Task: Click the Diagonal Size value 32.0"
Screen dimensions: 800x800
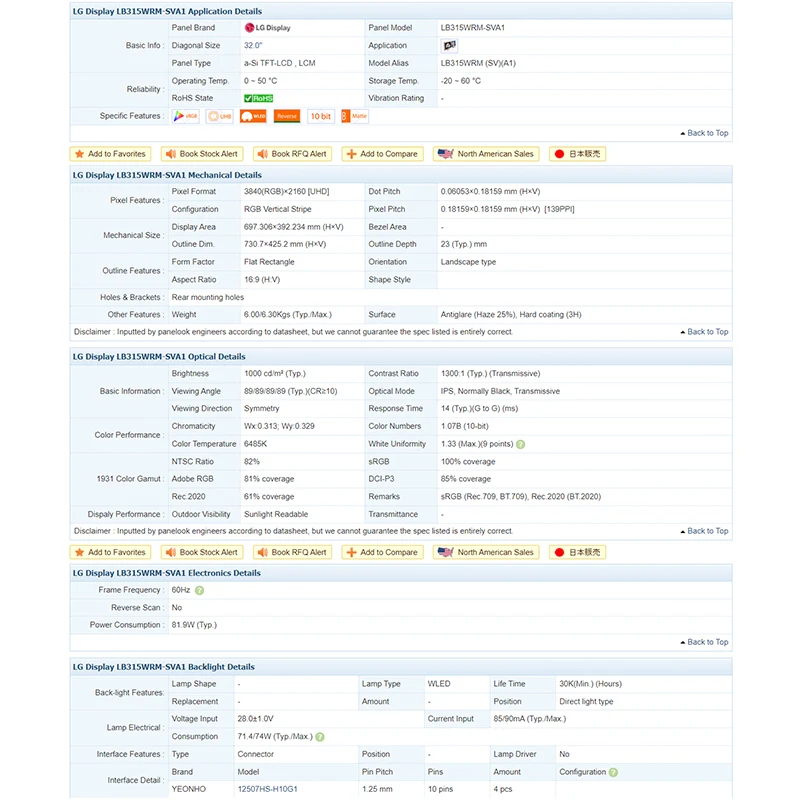Action: pos(253,45)
